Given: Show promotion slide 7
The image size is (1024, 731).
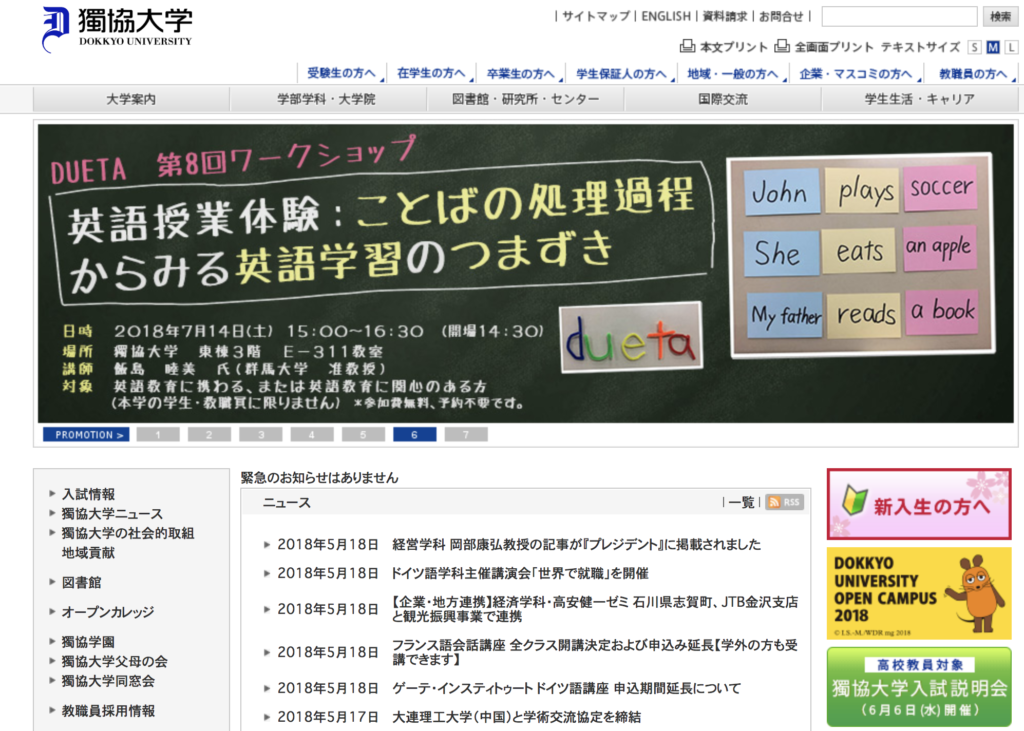Looking at the screenshot, I should click(x=466, y=434).
